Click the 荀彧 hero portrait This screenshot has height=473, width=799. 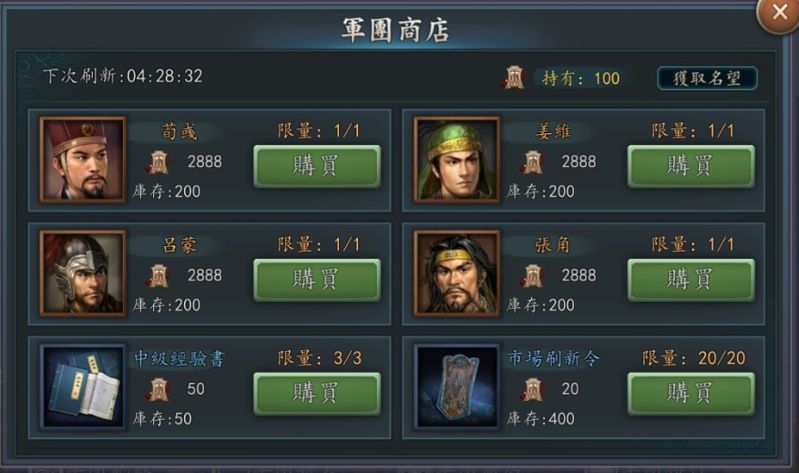pos(83,160)
